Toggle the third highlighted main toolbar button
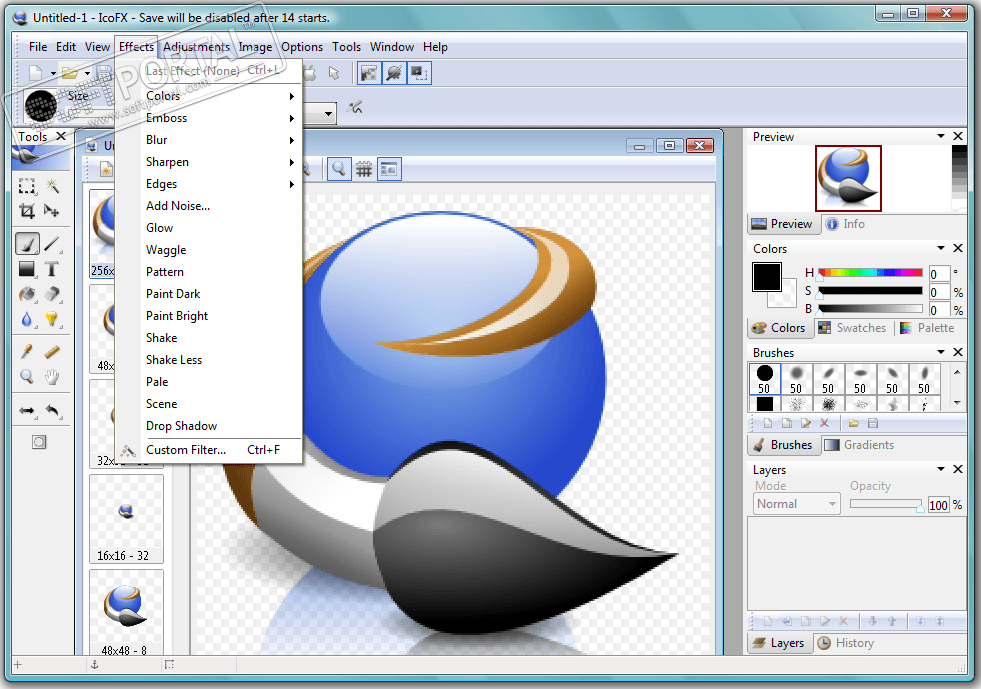 pos(419,73)
